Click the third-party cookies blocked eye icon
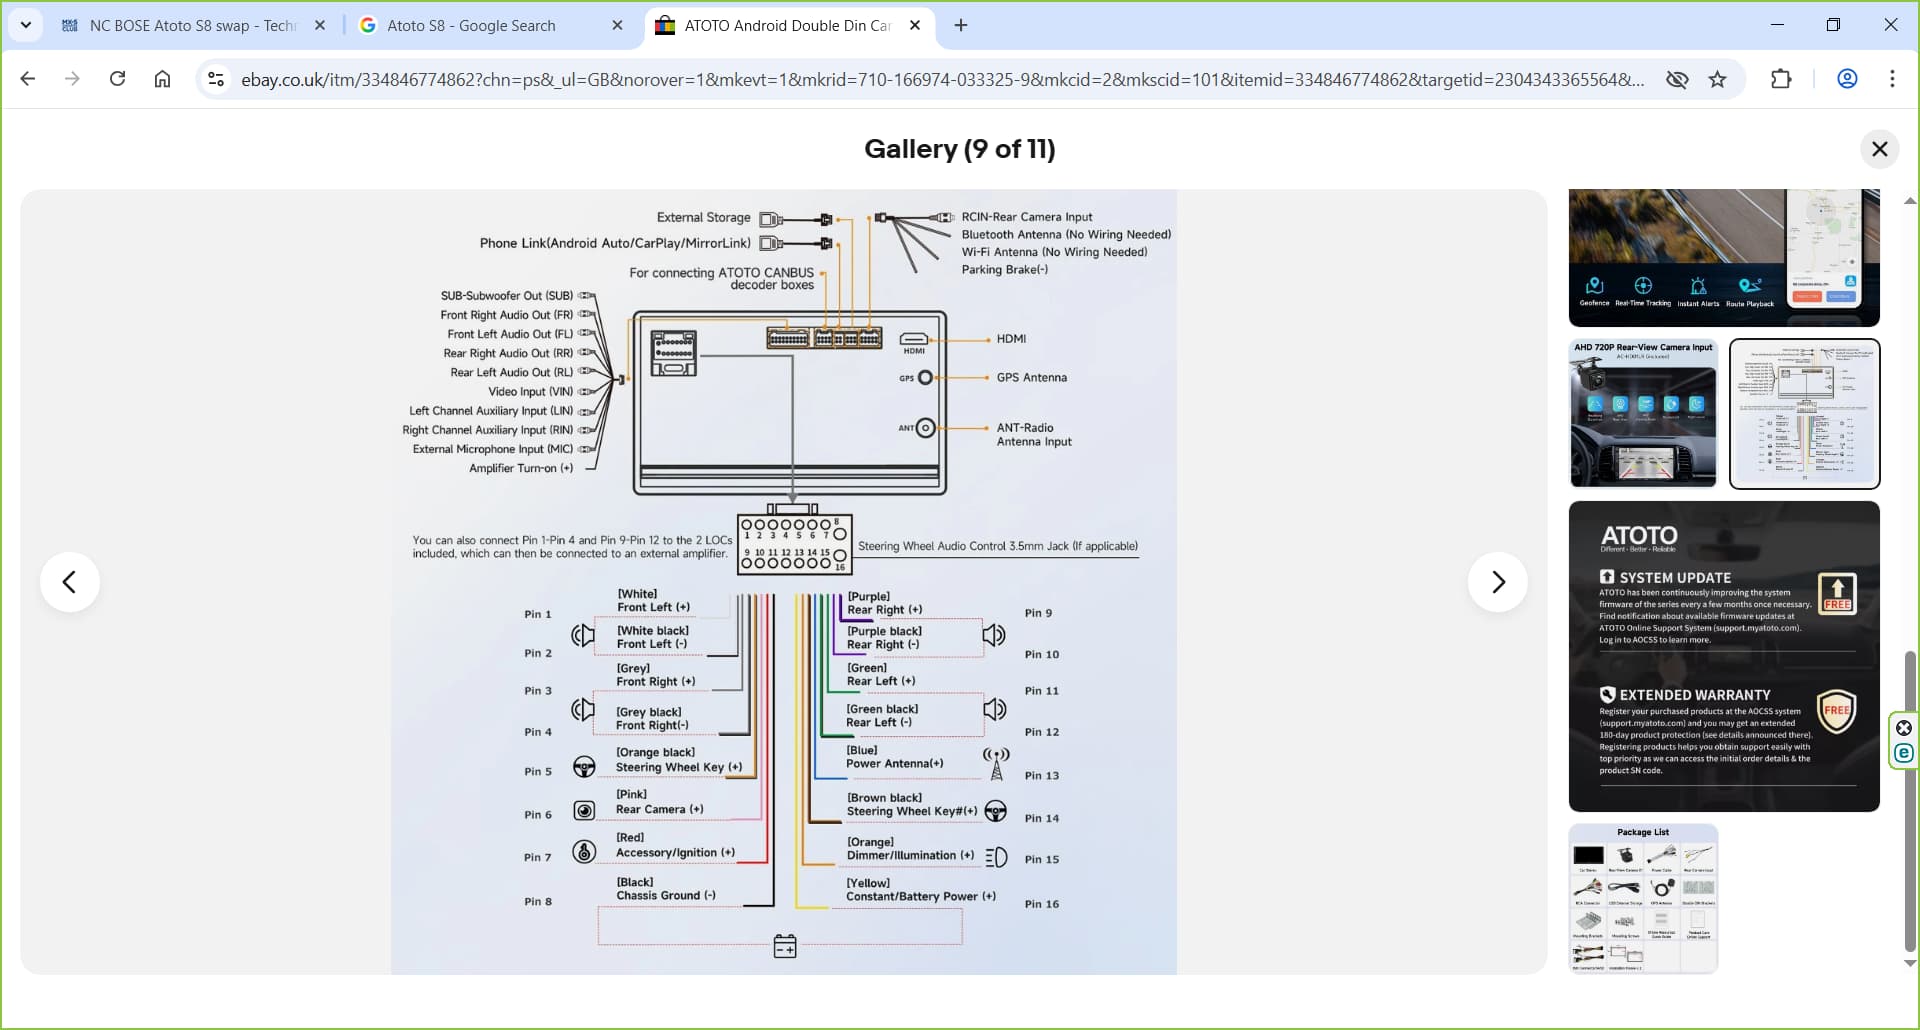This screenshot has height=1030, width=1920. (1676, 79)
